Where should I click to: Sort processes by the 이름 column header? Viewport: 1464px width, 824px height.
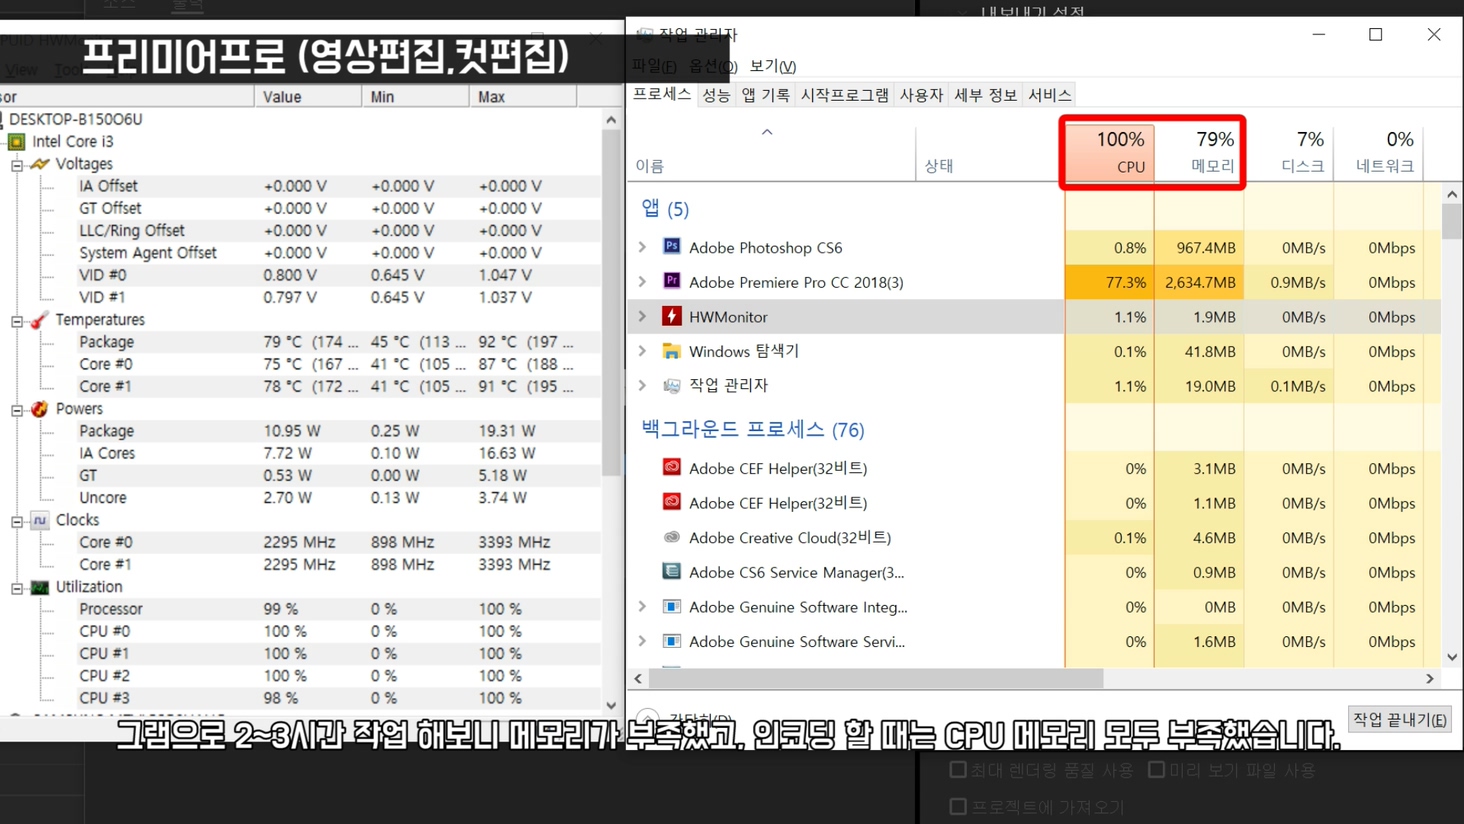point(771,152)
